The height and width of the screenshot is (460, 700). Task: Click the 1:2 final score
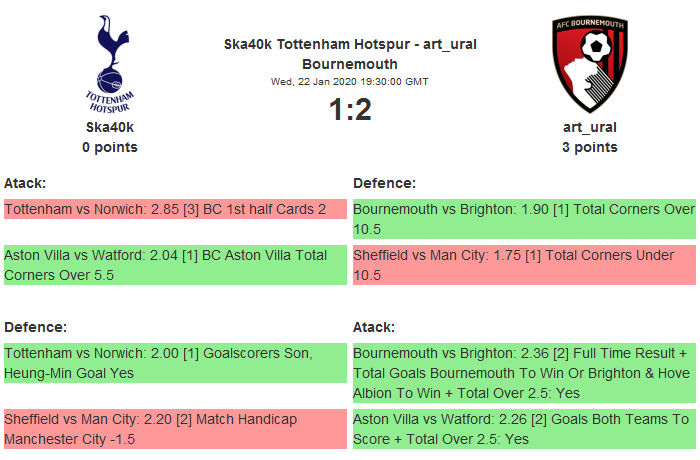[350, 109]
